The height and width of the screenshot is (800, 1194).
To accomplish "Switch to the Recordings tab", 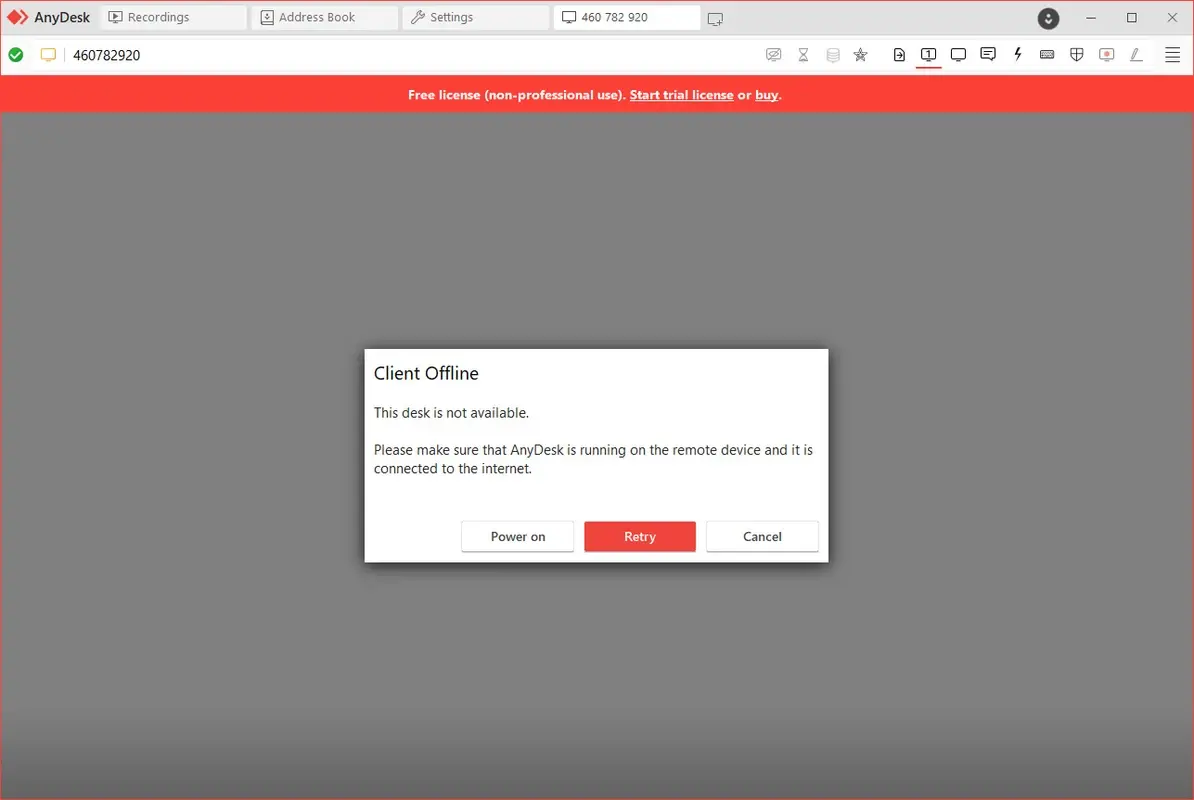I will [x=150, y=17].
